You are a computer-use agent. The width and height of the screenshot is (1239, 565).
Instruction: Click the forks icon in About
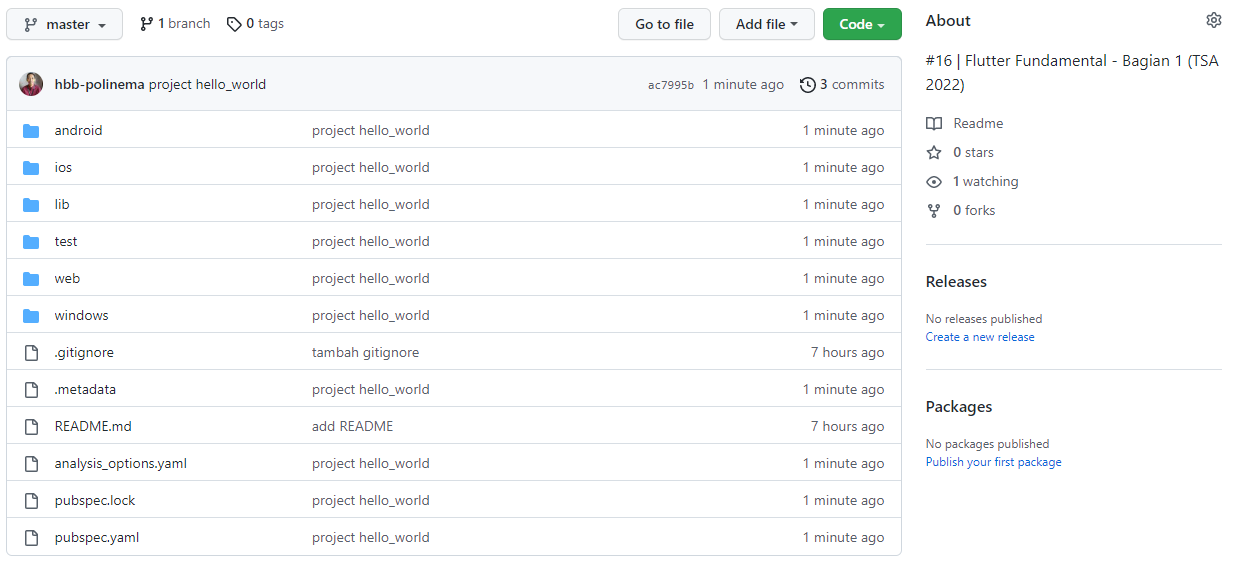934,211
